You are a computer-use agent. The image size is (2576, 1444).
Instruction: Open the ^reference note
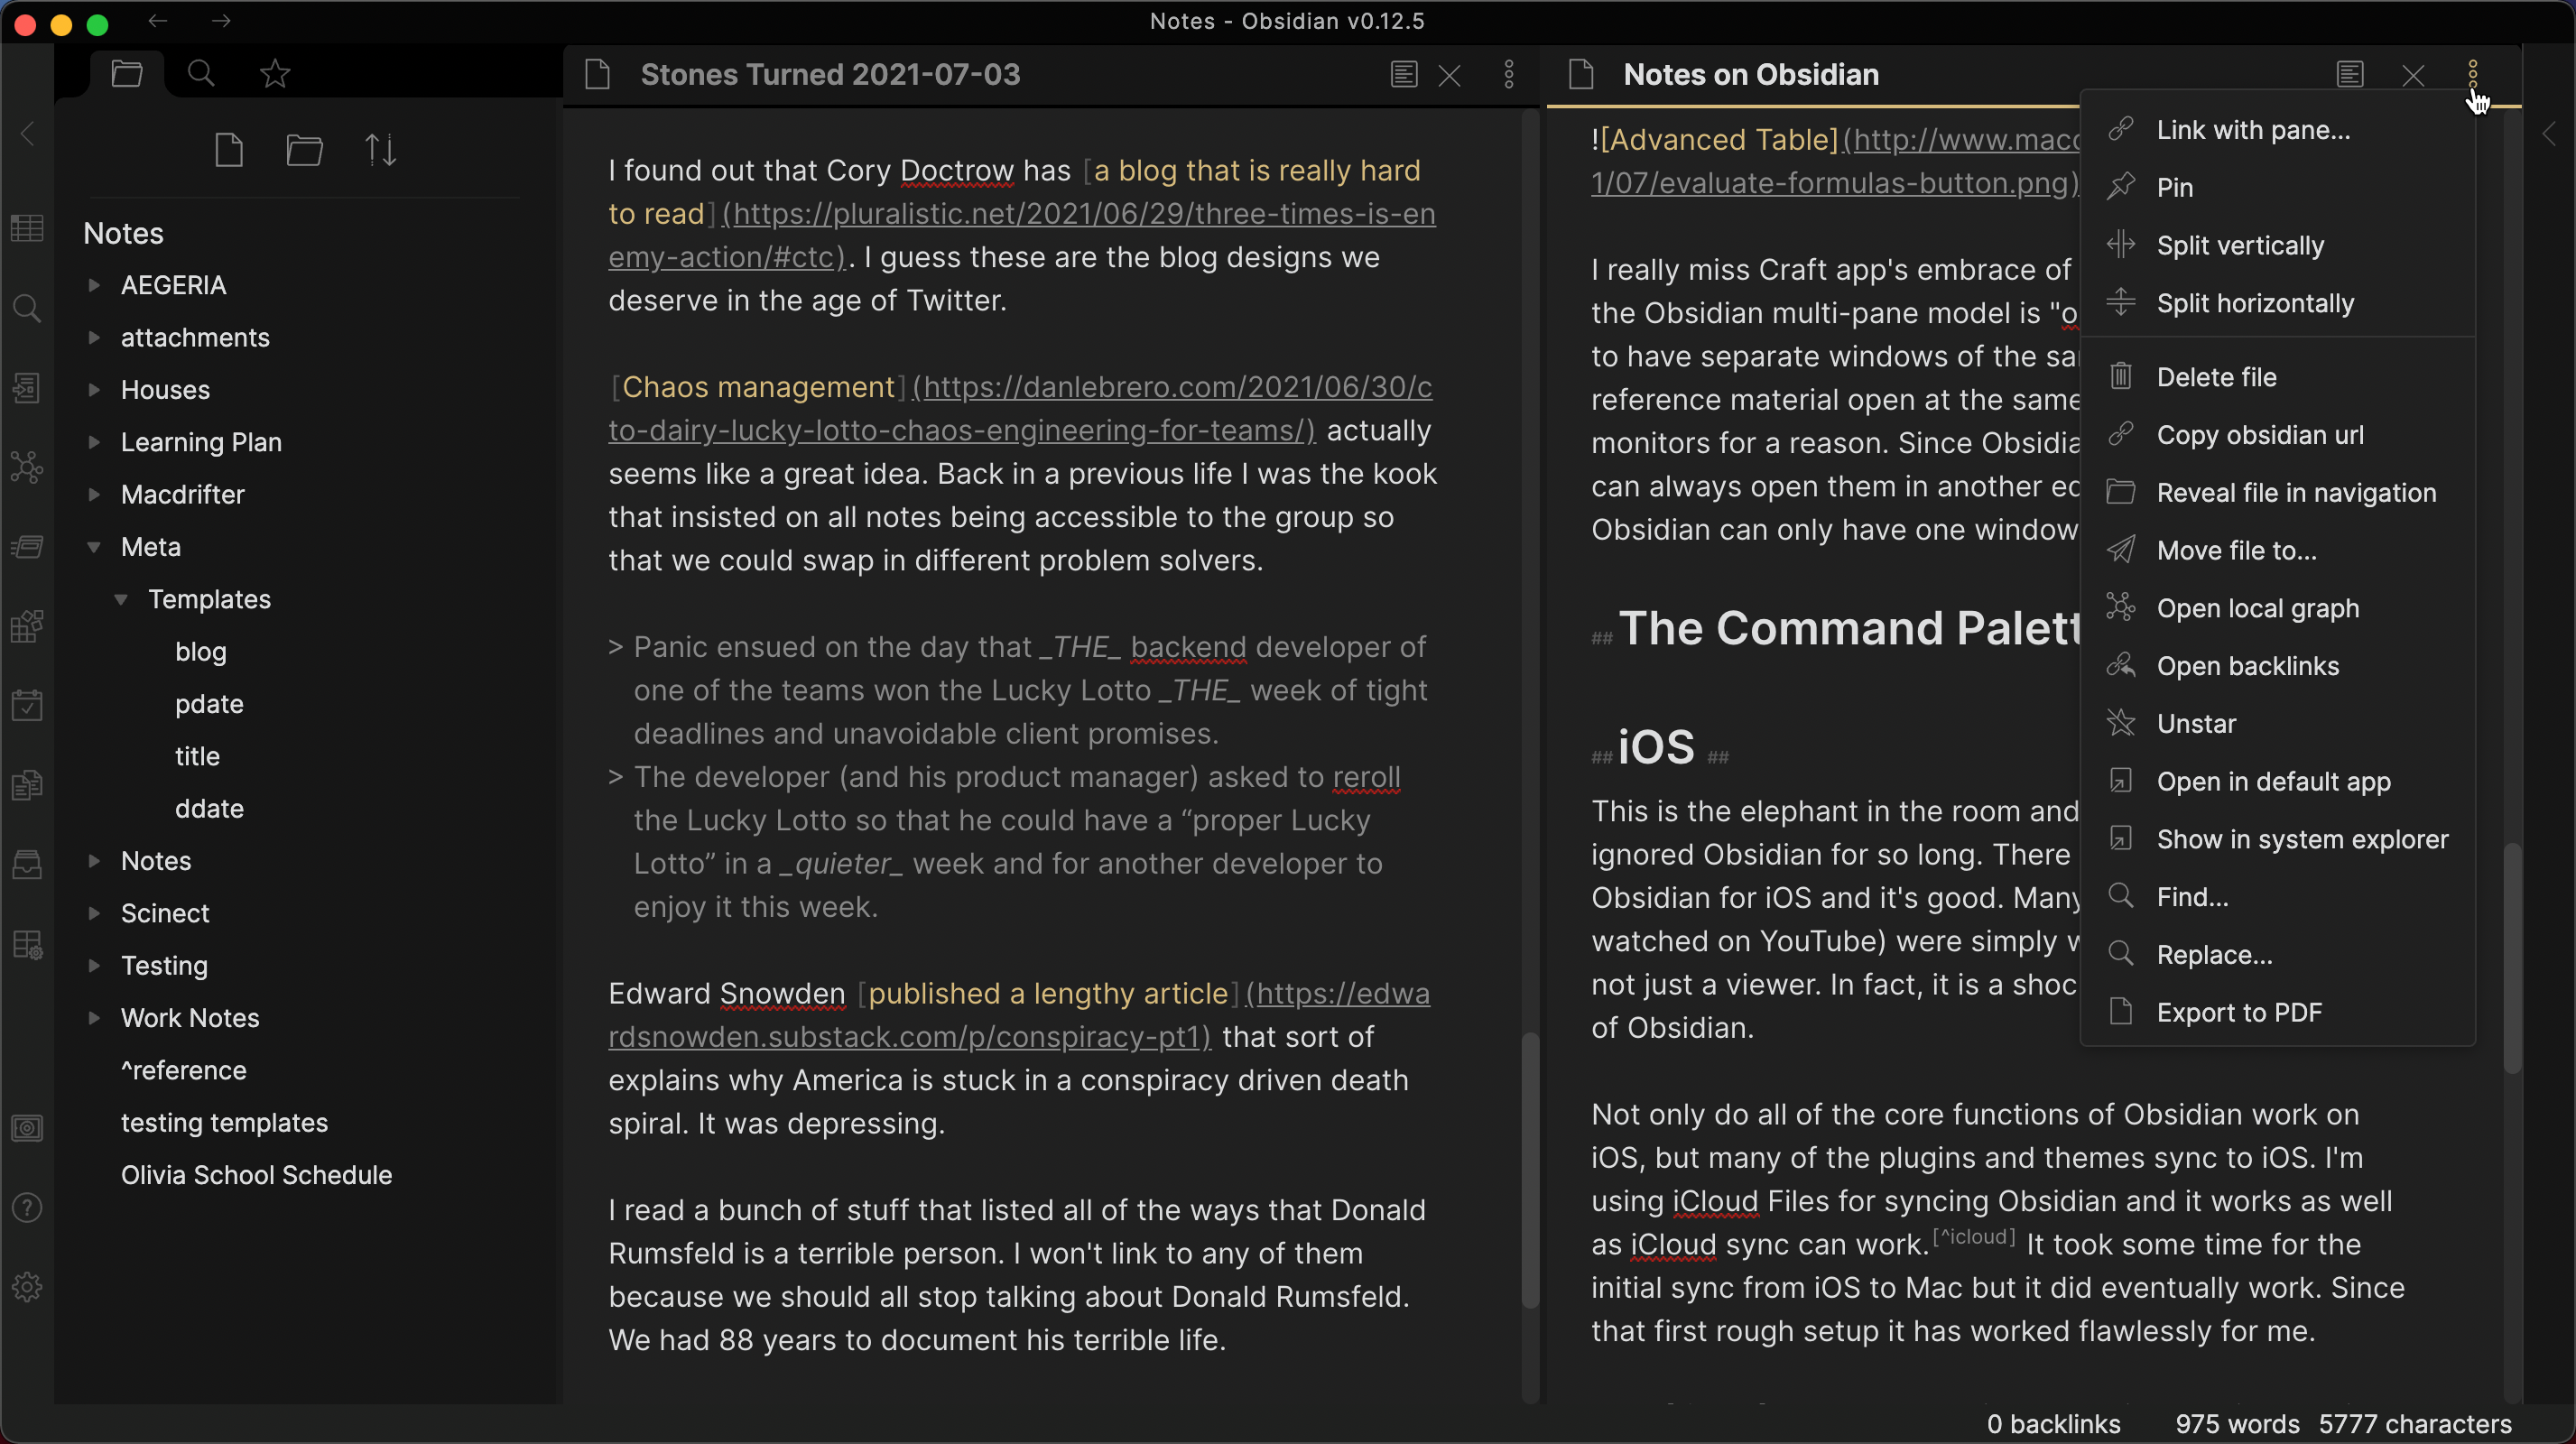click(184, 1071)
